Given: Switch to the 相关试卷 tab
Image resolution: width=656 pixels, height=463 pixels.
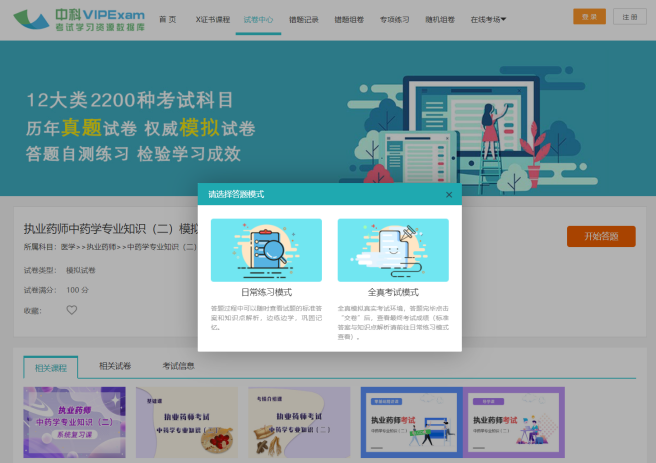Looking at the screenshot, I should 114,366.
